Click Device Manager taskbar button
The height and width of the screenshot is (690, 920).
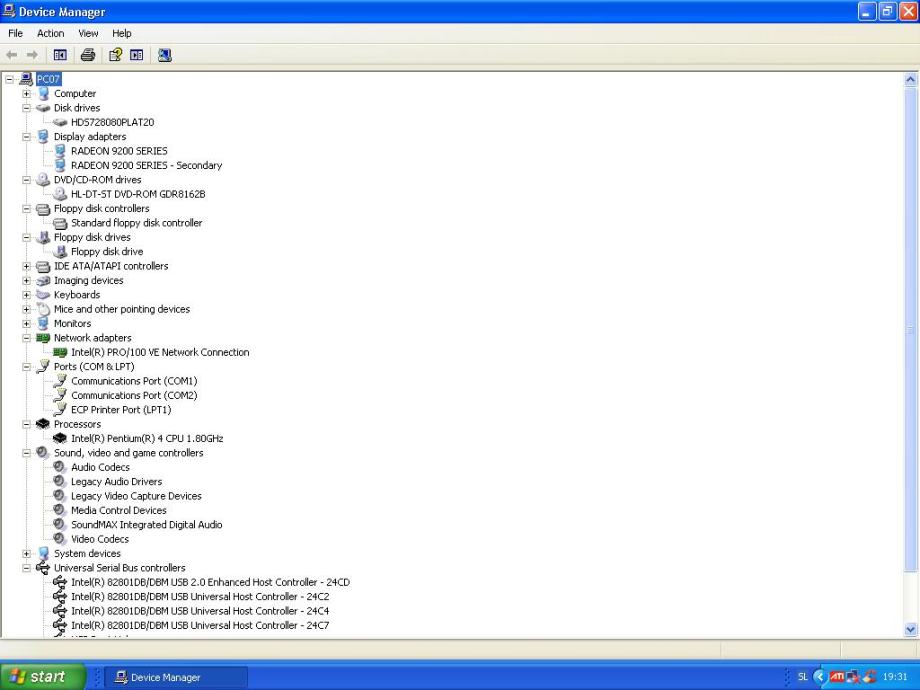coord(176,677)
